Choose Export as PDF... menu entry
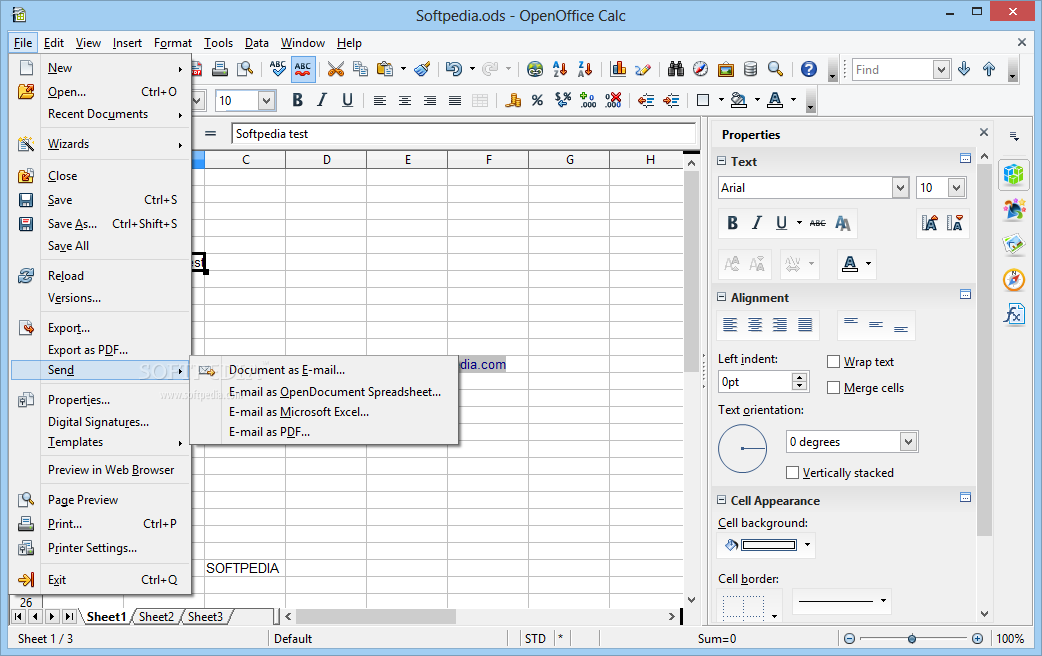The image size is (1042, 656). pyautogui.click(x=100, y=350)
